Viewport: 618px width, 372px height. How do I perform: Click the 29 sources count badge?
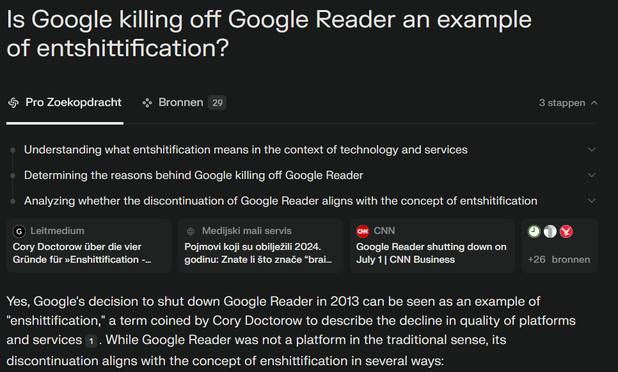[x=217, y=103]
